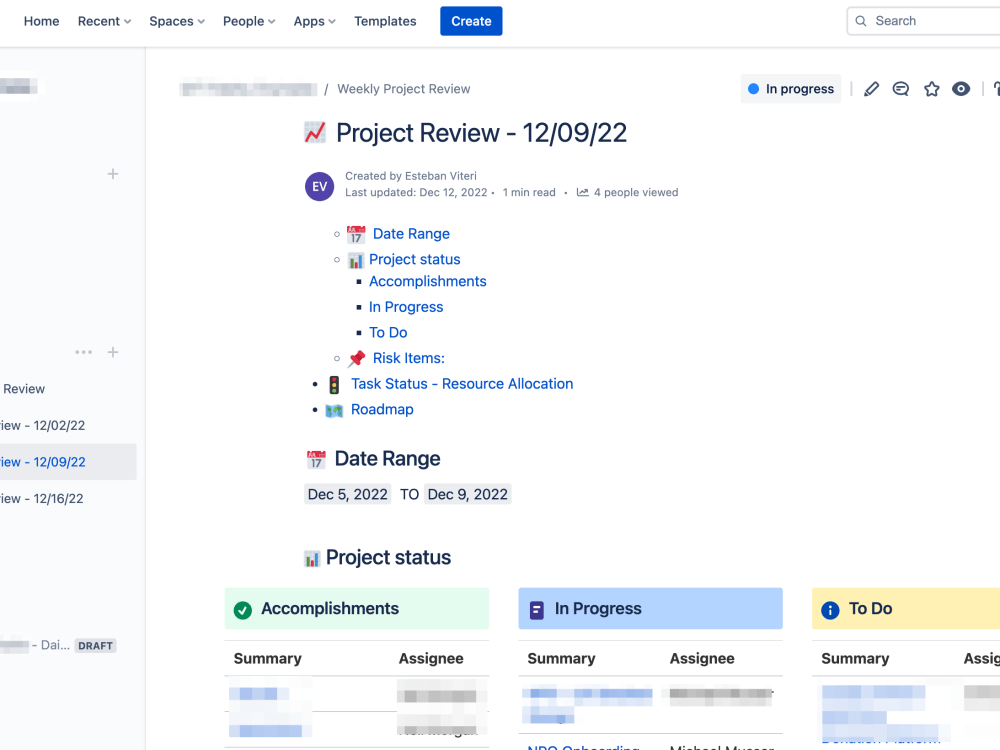Jump to Accomplishments contents link
The height and width of the screenshot is (750, 1000).
pyautogui.click(x=428, y=281)
